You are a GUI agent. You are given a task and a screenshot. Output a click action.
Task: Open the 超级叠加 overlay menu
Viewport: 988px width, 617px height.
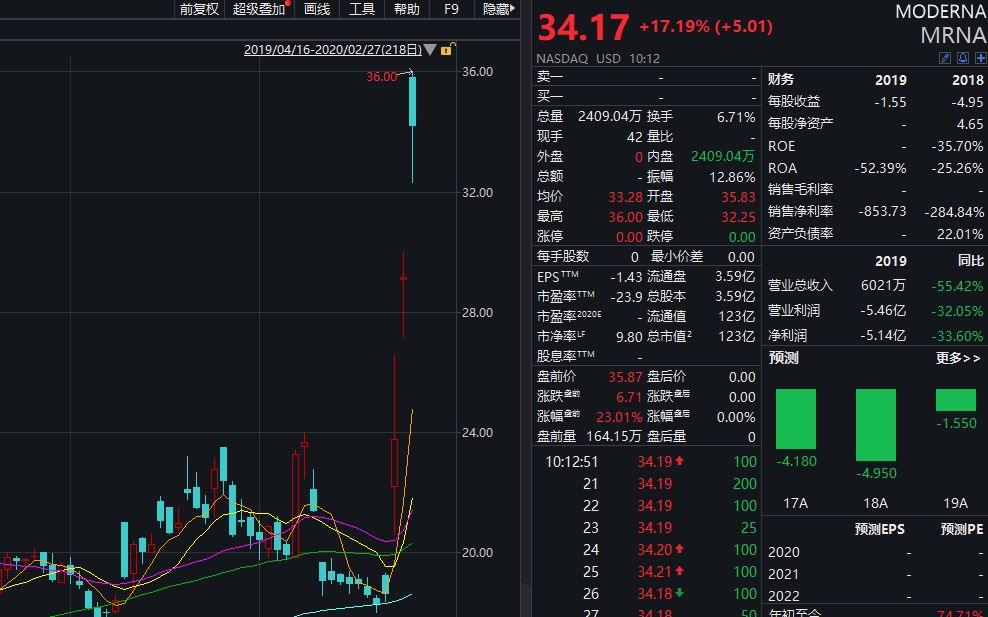click(x=259, y=9)
